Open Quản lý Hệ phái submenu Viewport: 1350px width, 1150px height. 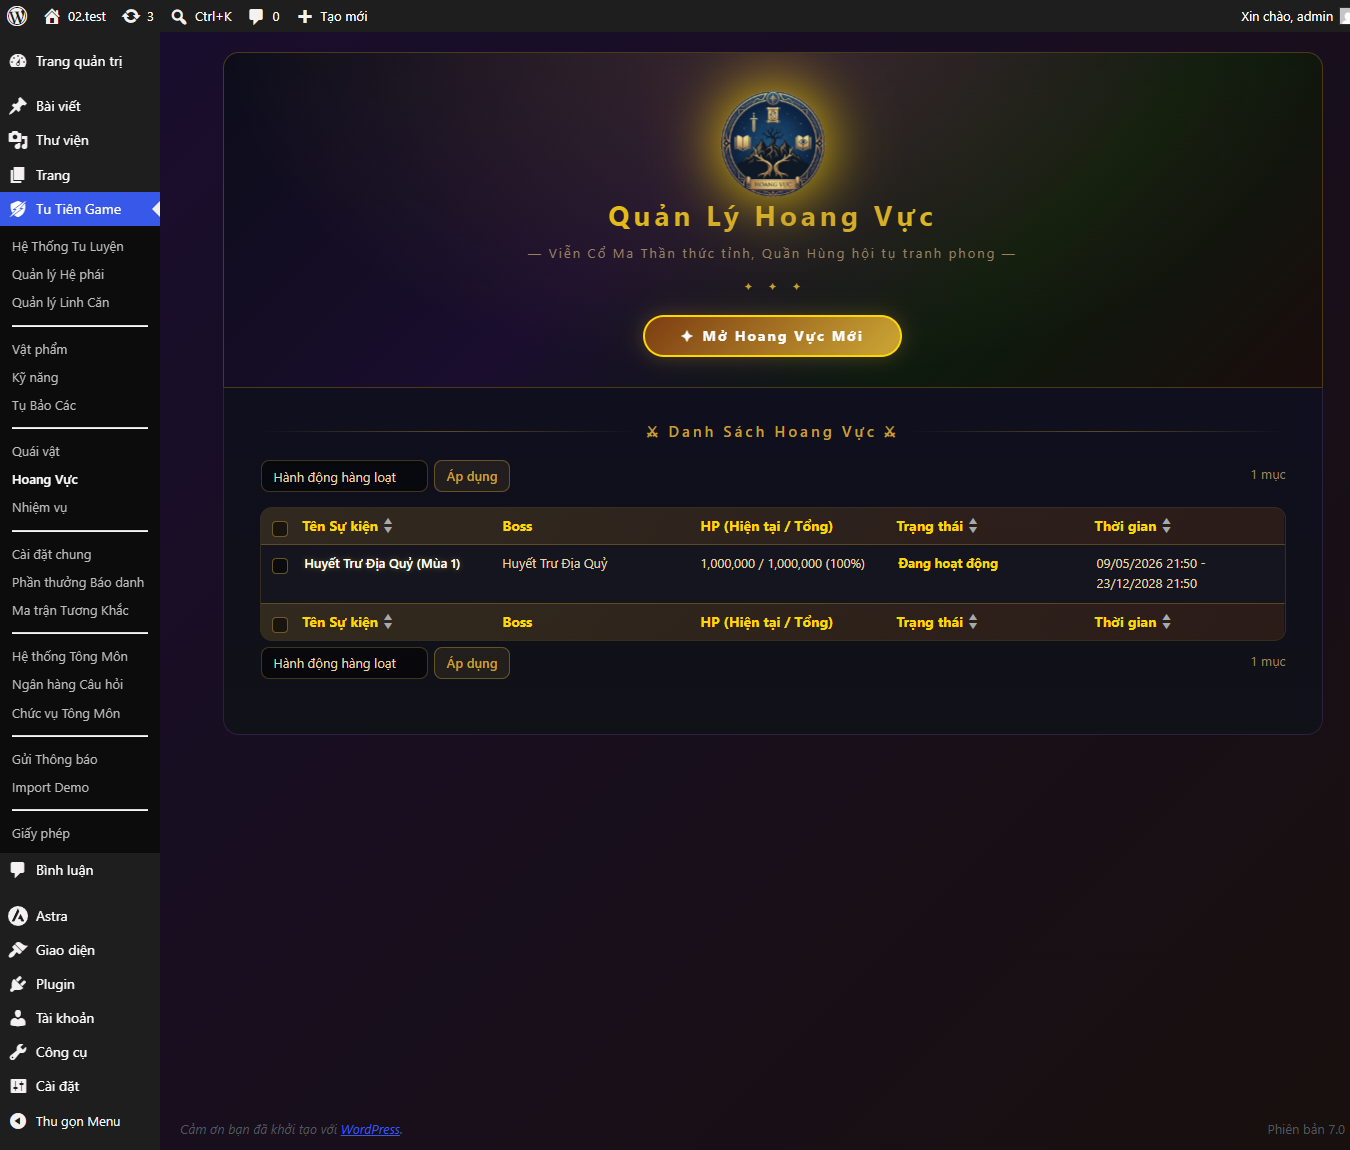pyautogui.click(x=58, y=274)
